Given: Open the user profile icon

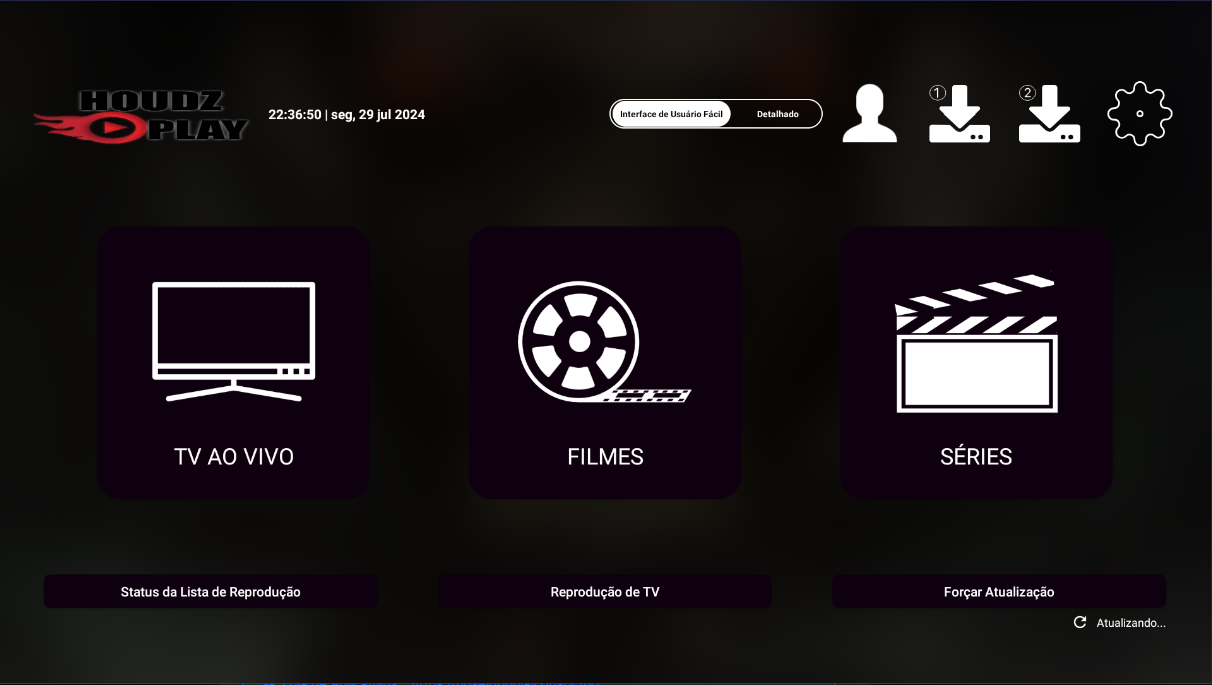Looking at the screenshot, I should tap(869, 114).
